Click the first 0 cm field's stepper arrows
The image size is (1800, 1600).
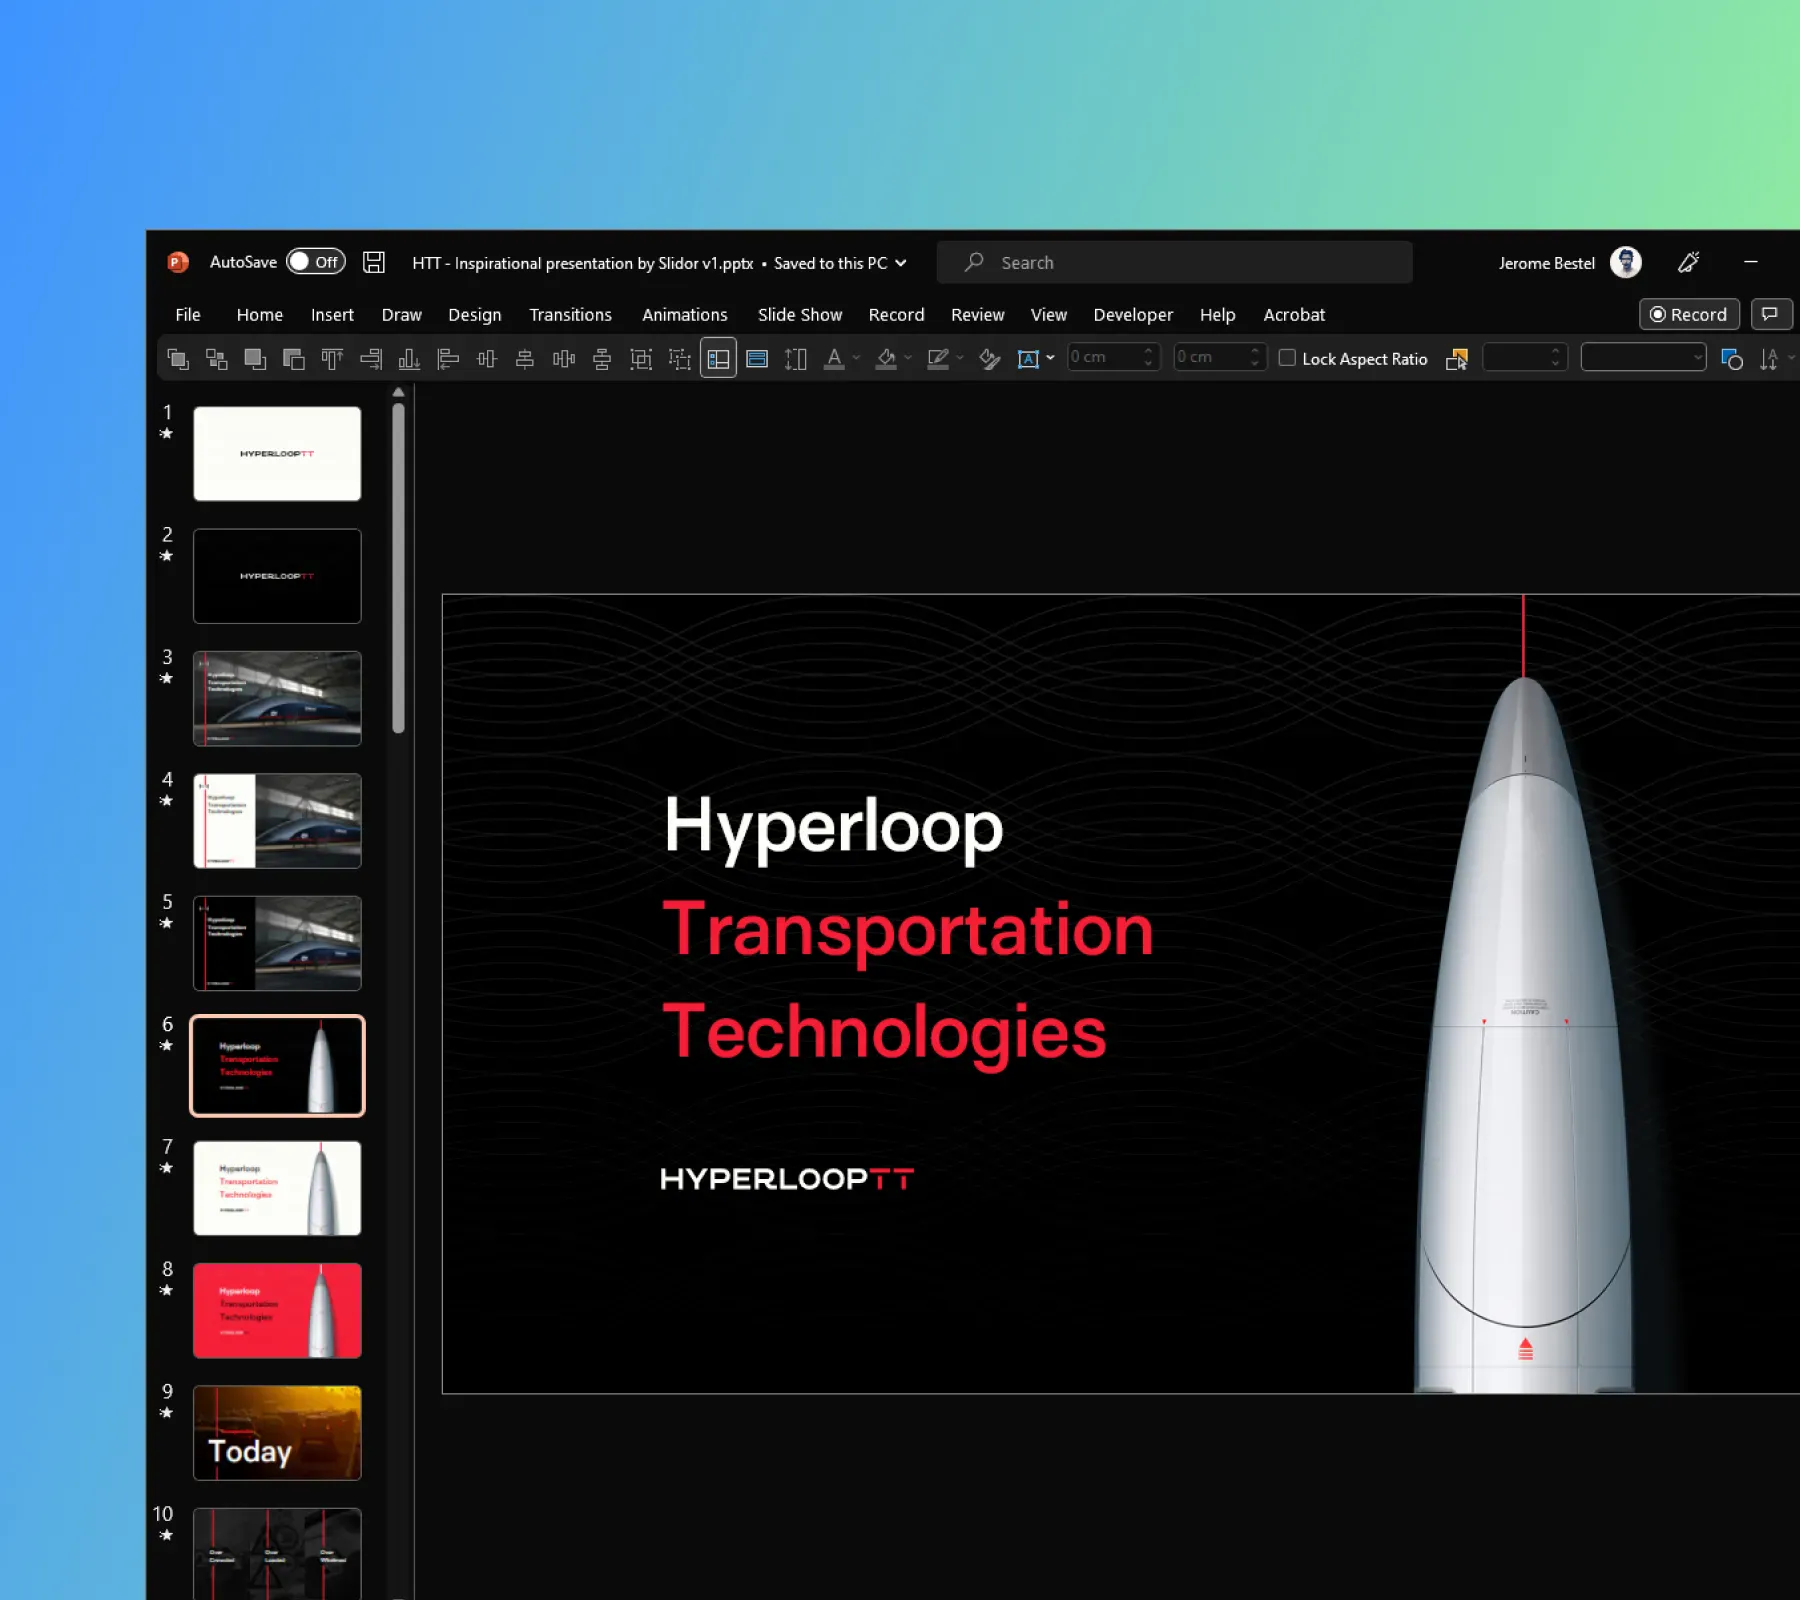tap(1148, 357)
